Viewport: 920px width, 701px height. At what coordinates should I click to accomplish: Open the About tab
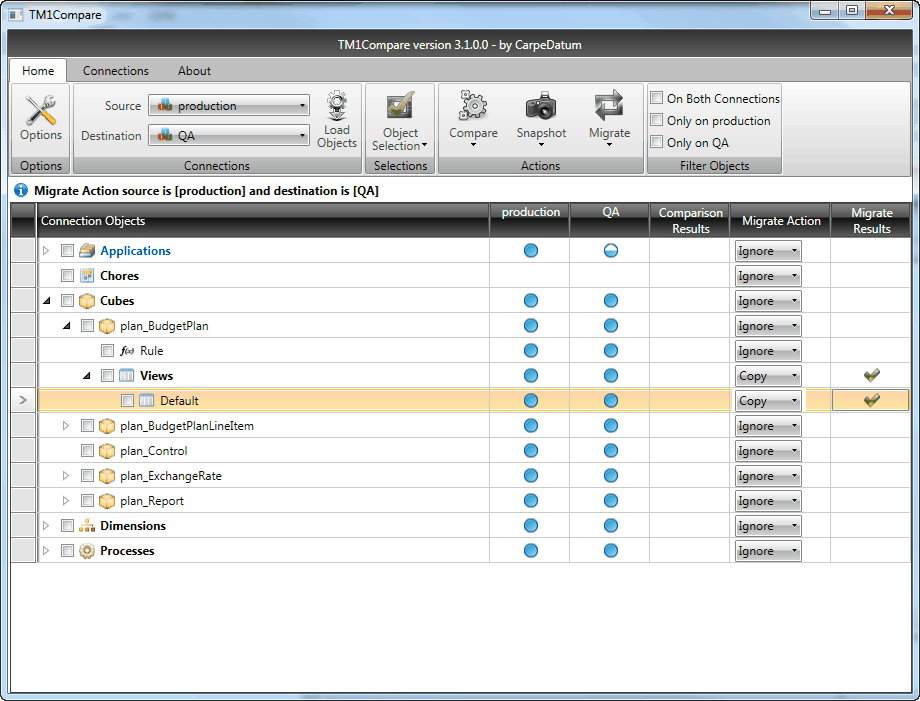194,71
